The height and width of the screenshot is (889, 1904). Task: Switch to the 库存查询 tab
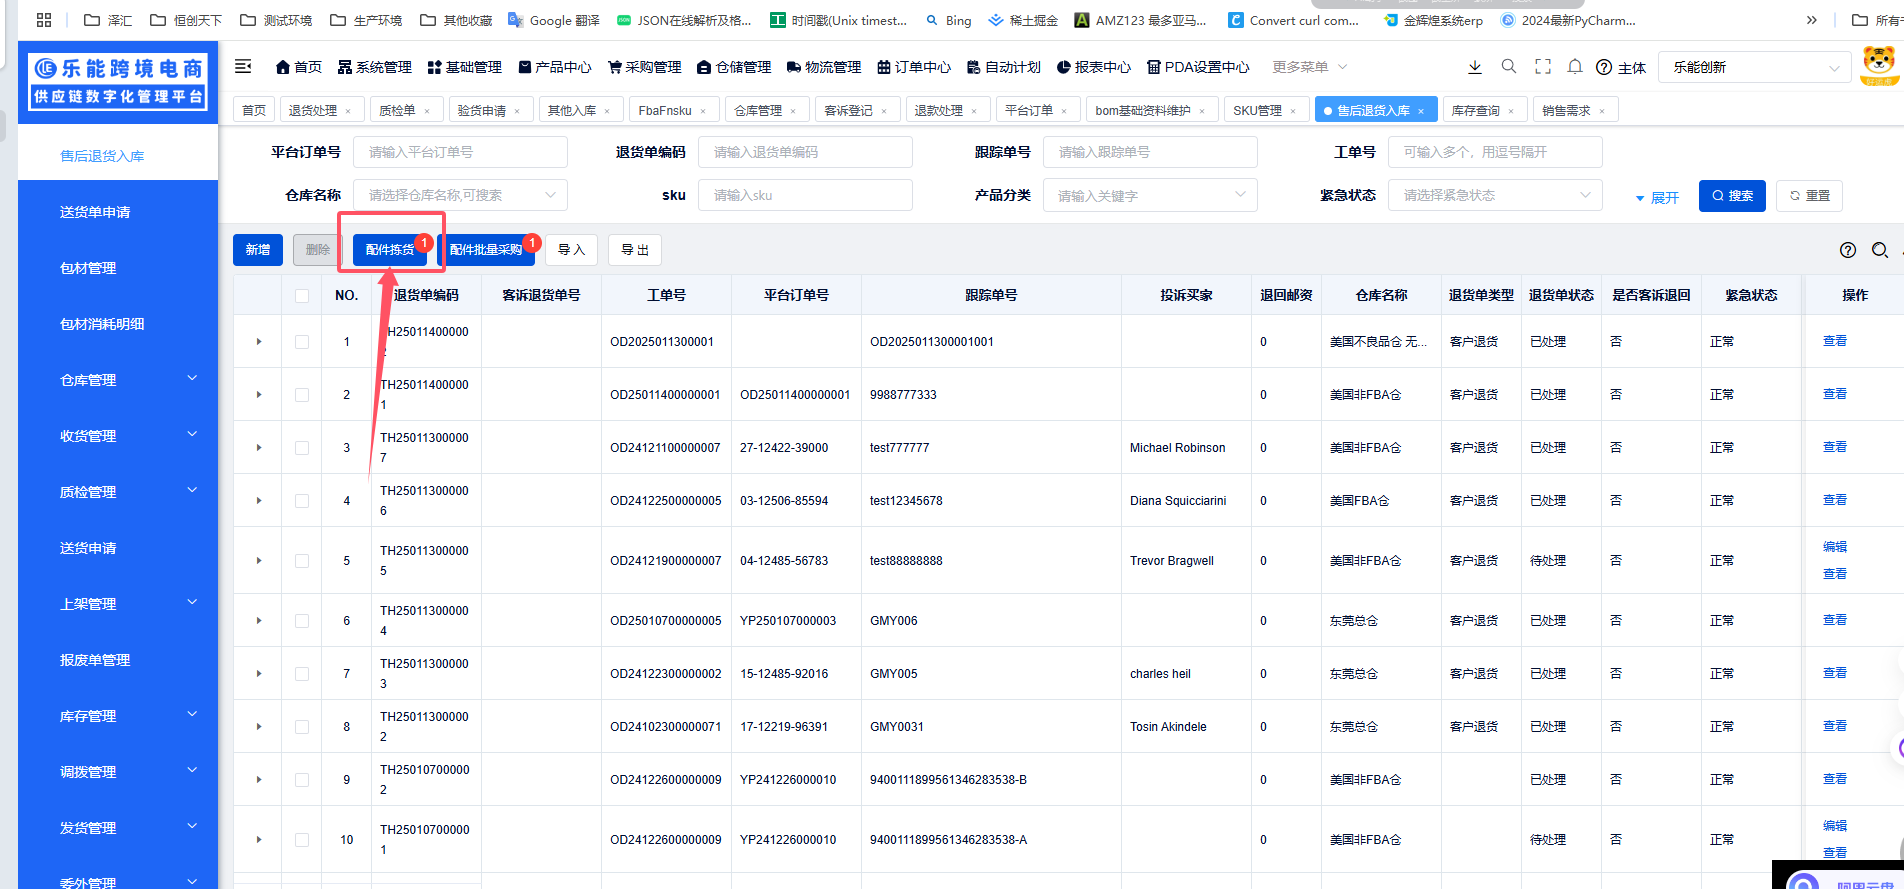point(1475,111)
